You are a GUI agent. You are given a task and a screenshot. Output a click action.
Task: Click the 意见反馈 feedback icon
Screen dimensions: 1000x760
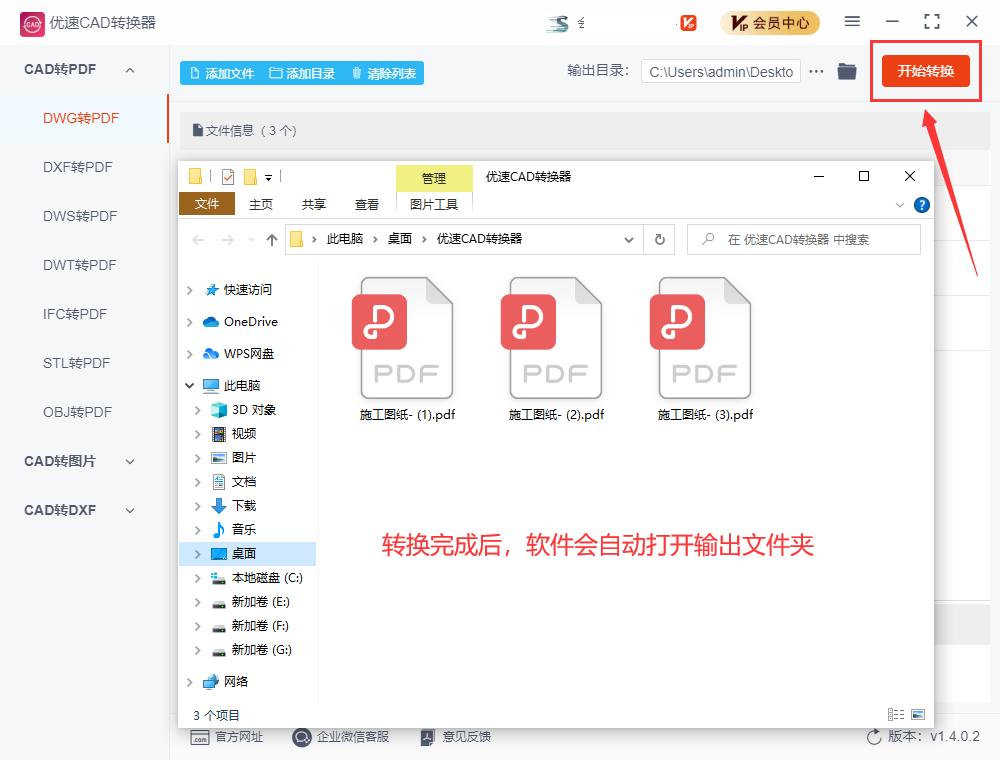pyautogui.click(x=428, y=737)
